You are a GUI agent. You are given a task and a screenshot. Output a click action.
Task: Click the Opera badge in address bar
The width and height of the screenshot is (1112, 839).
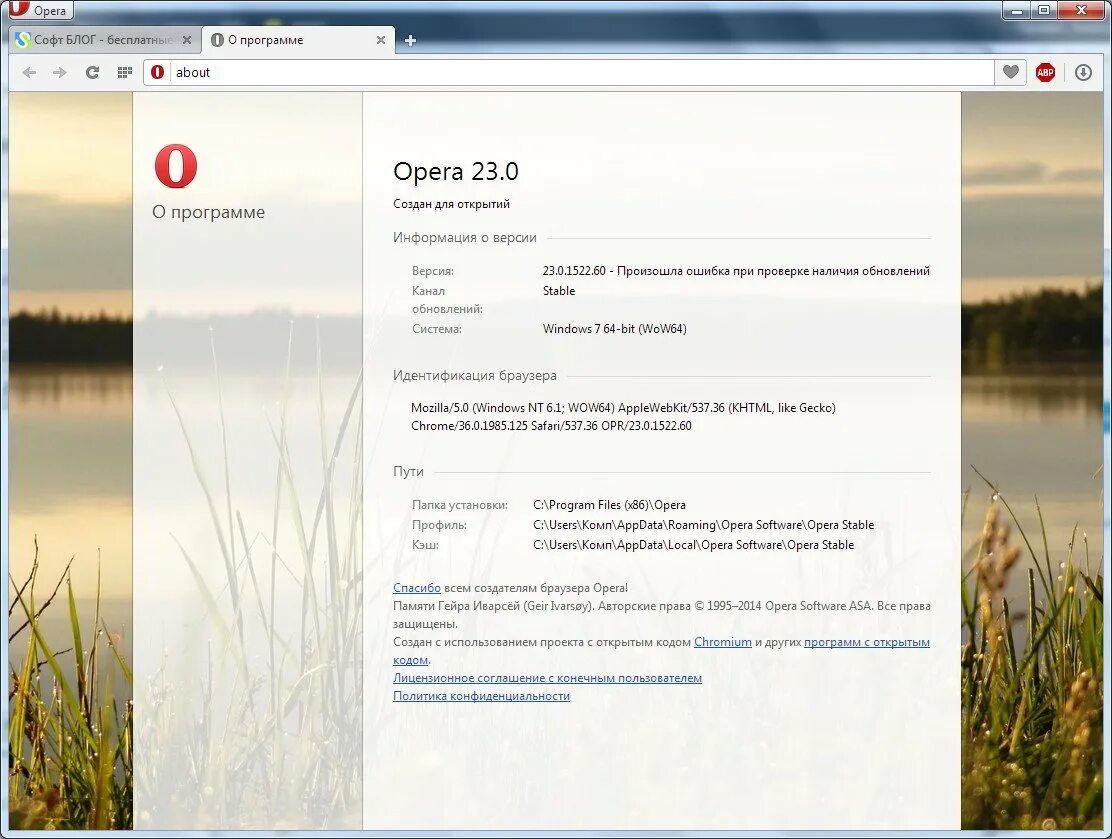pyautogui.click(x=157, y=72)
